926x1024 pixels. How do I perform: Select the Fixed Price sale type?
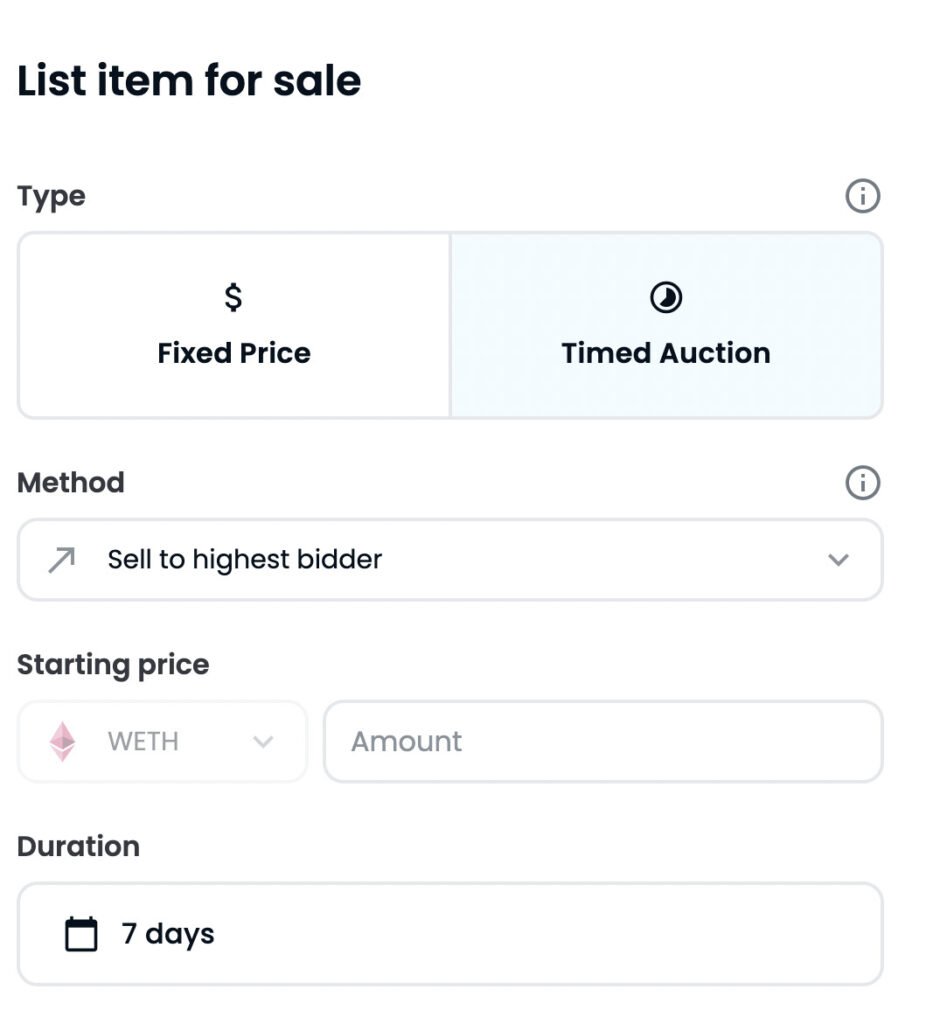(x=234, y=326)
